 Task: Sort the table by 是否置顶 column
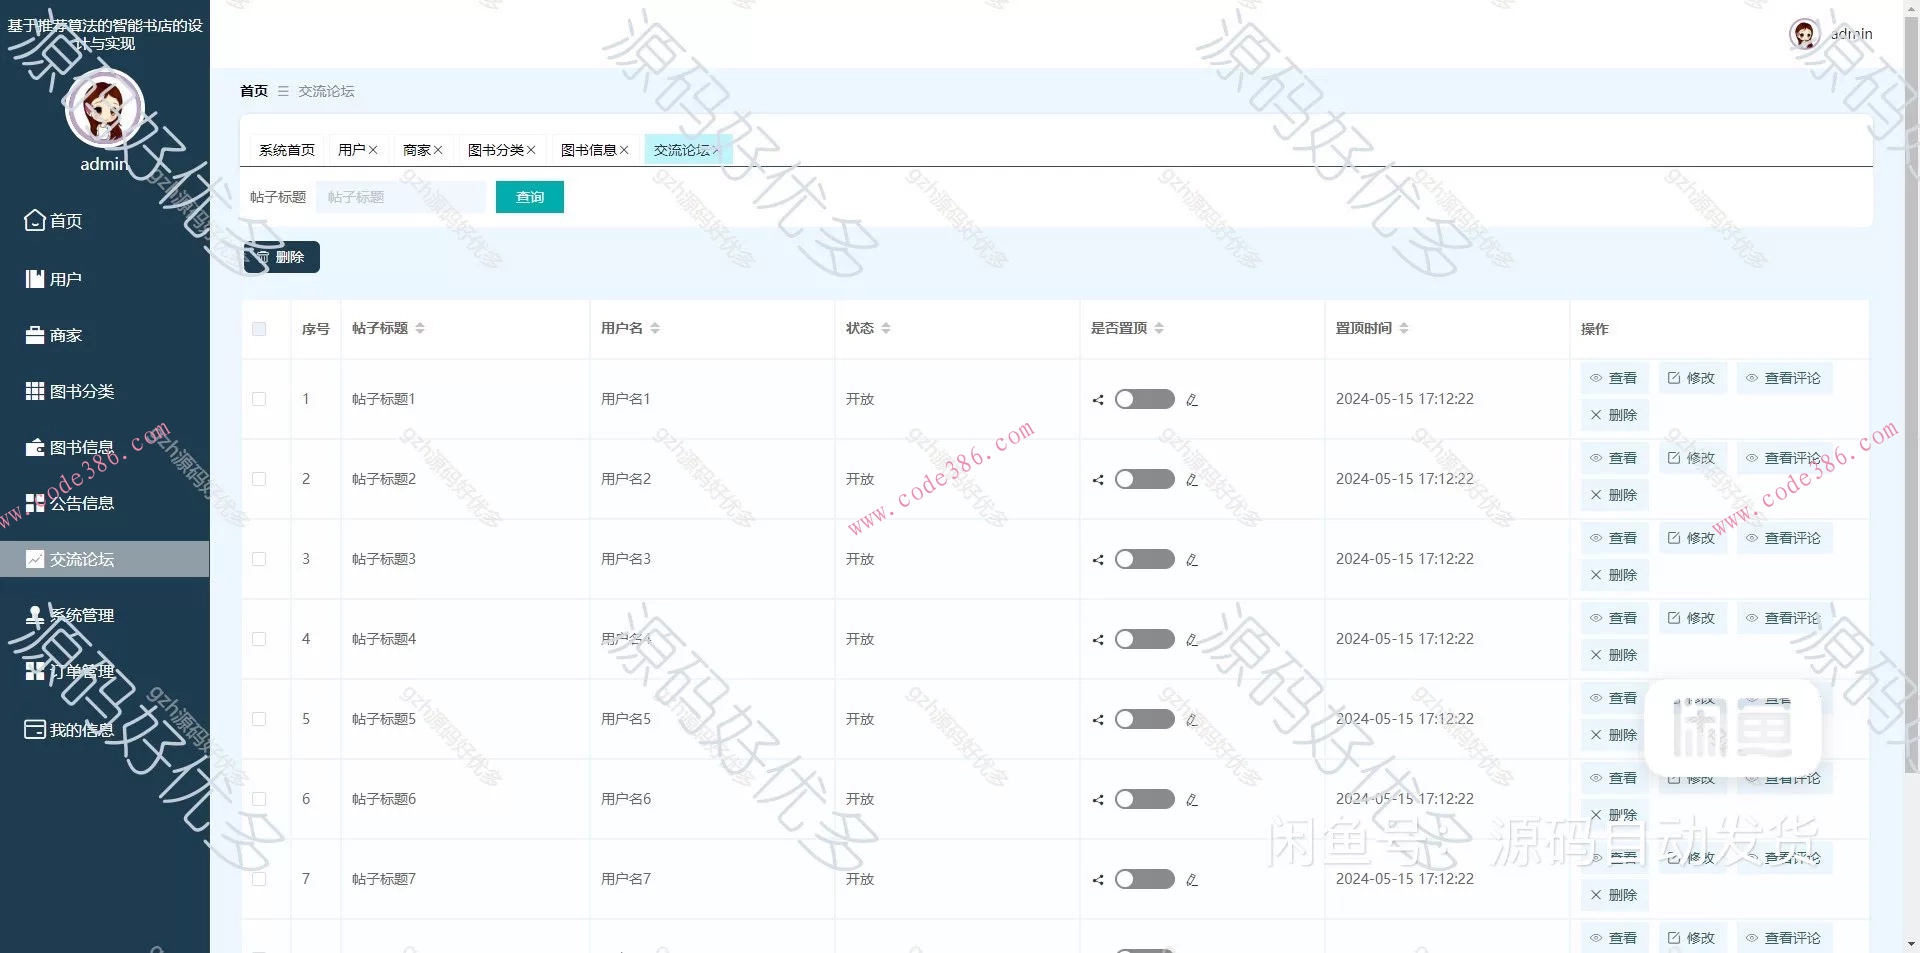point(1159,328)
